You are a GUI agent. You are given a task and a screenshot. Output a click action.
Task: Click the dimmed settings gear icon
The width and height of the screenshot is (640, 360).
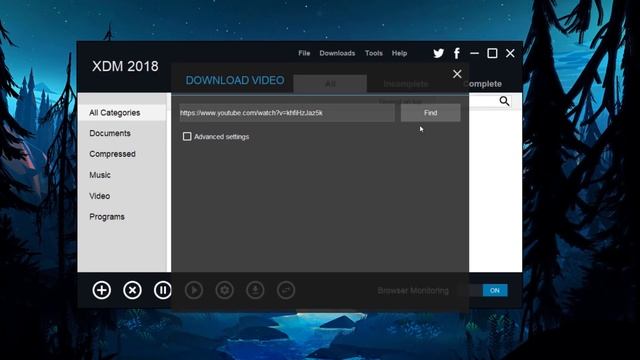point(224,290)
